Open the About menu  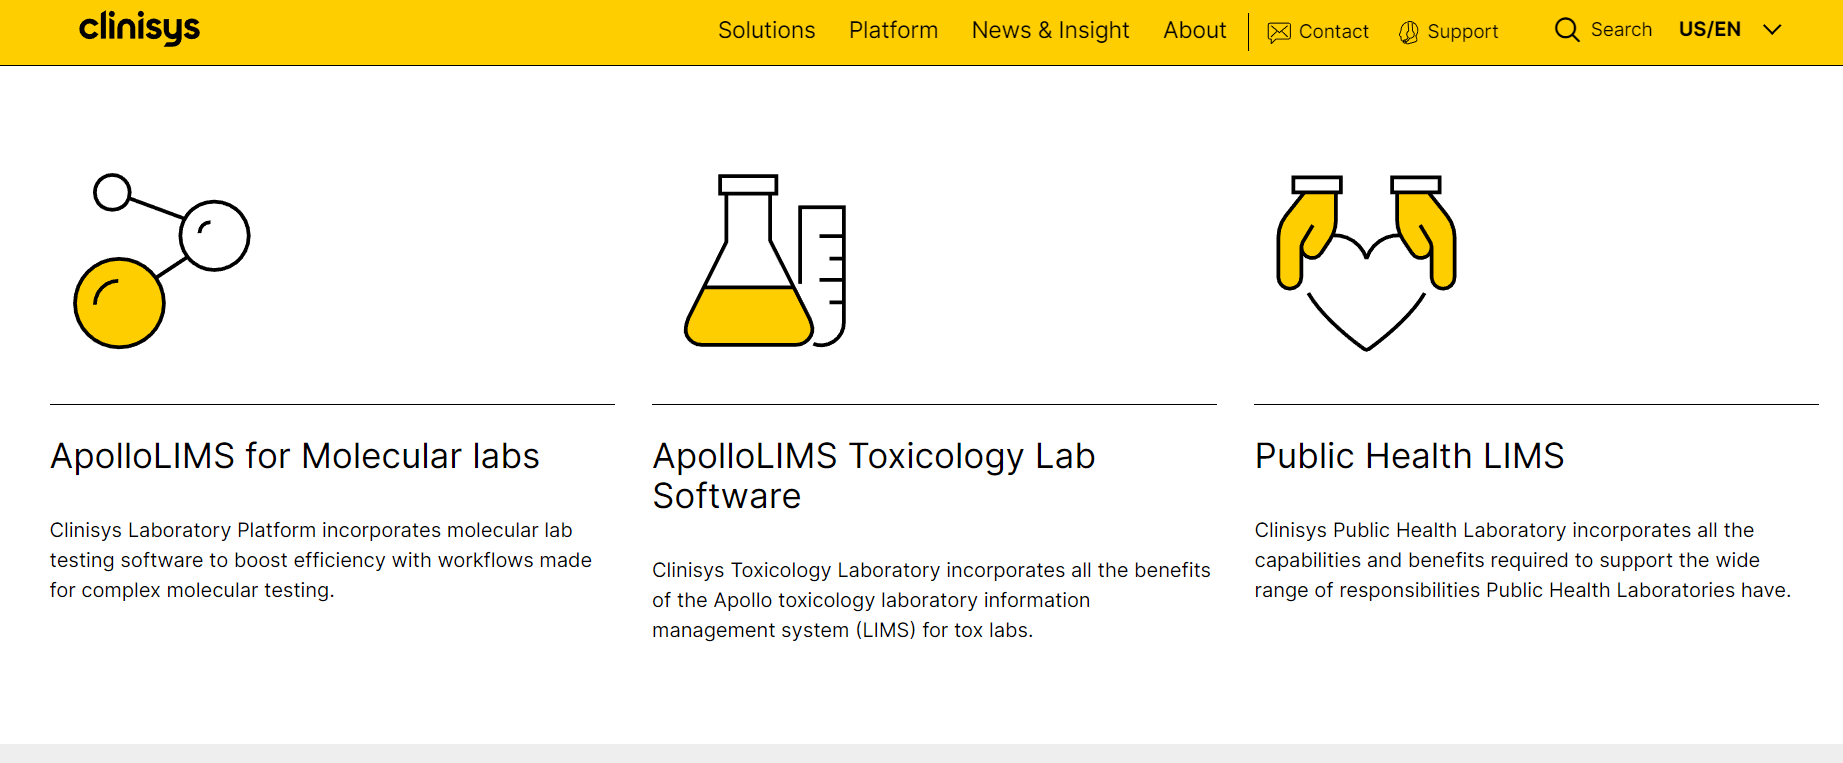coord(1195,30)
